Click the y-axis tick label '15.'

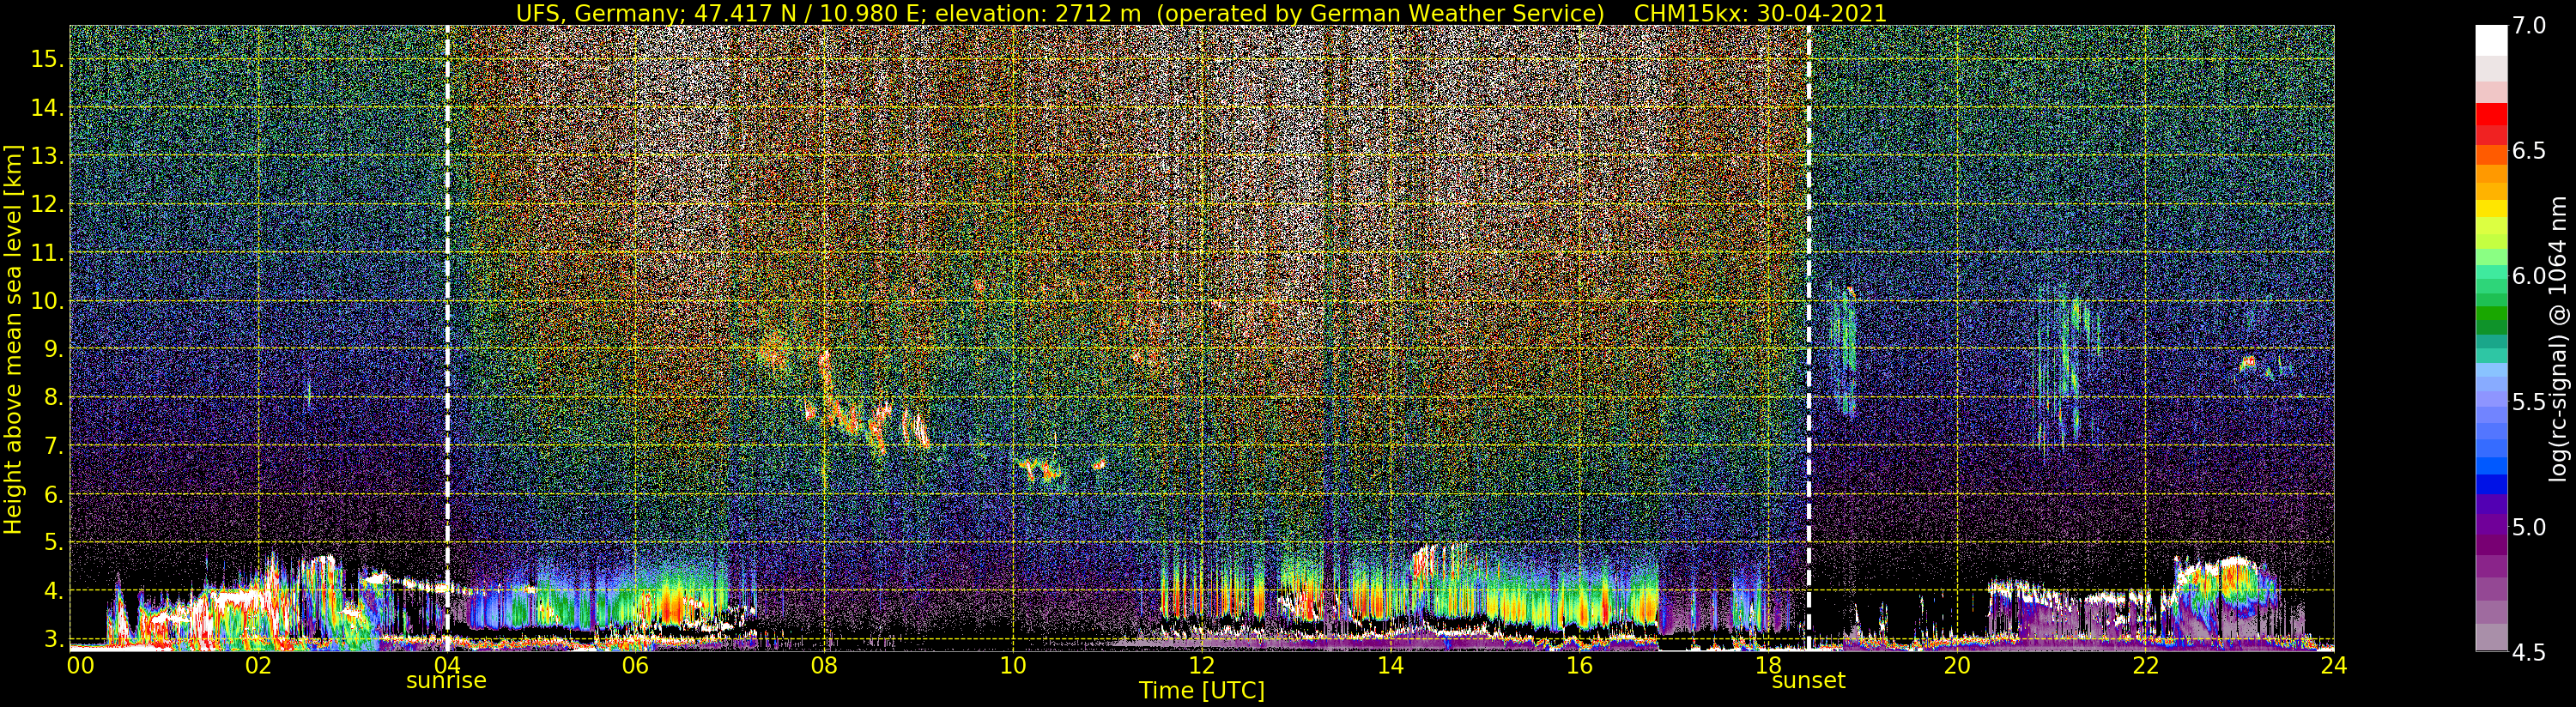coord(47,59)
